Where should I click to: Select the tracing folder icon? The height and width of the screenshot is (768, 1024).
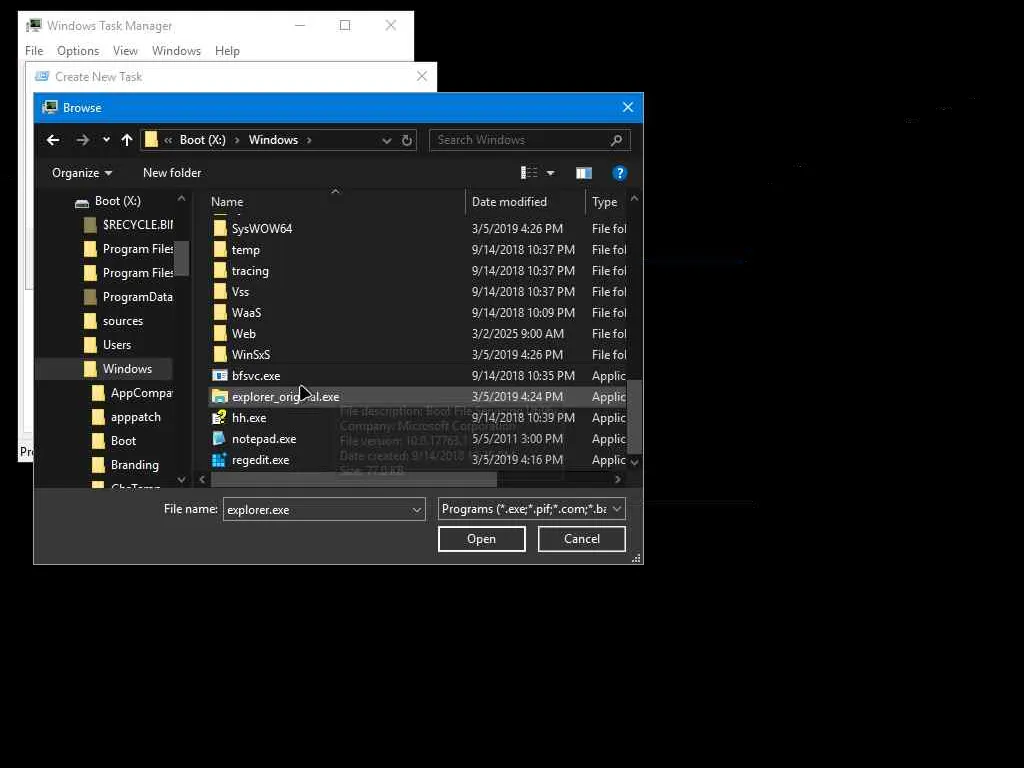coord(220,270)
